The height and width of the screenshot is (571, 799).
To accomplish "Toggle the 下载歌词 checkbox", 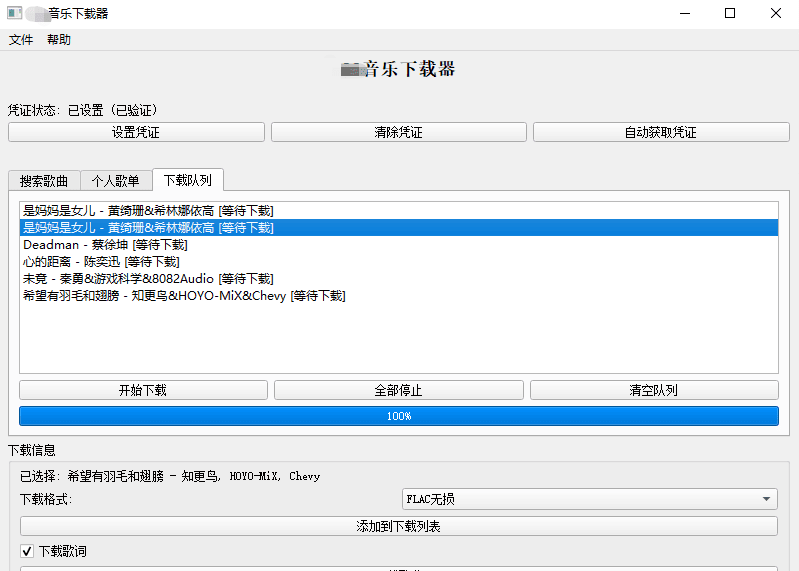I will tap(27, 551).
